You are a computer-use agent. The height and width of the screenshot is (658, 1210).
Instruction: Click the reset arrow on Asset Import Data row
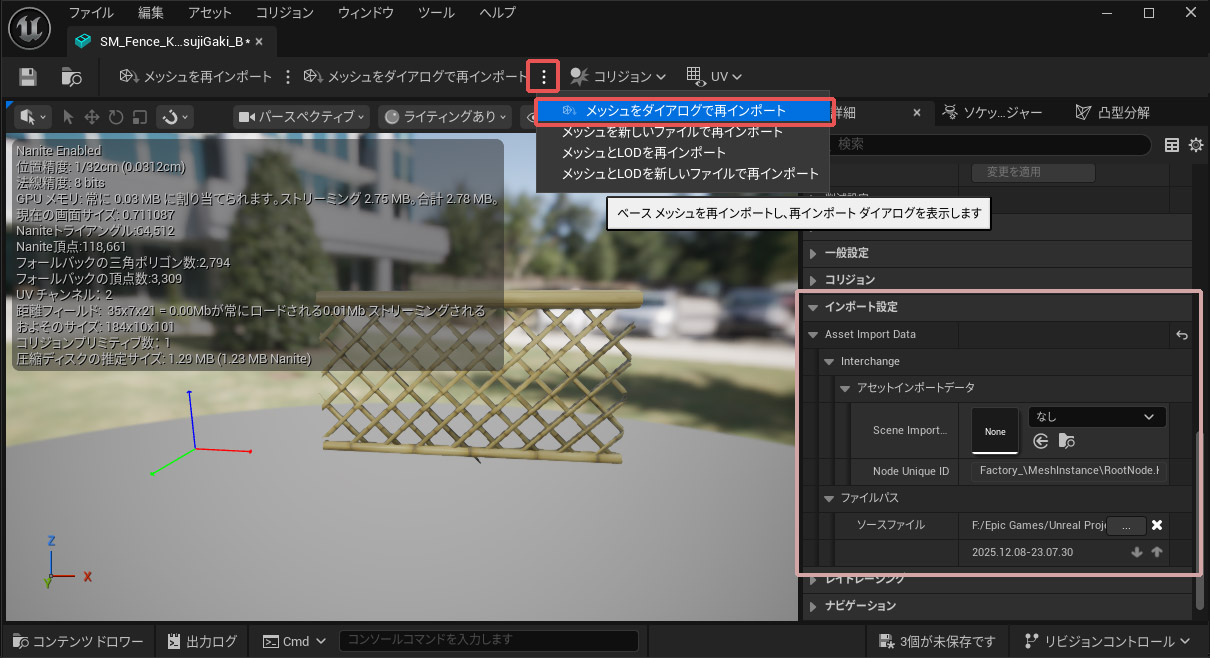1182,335
